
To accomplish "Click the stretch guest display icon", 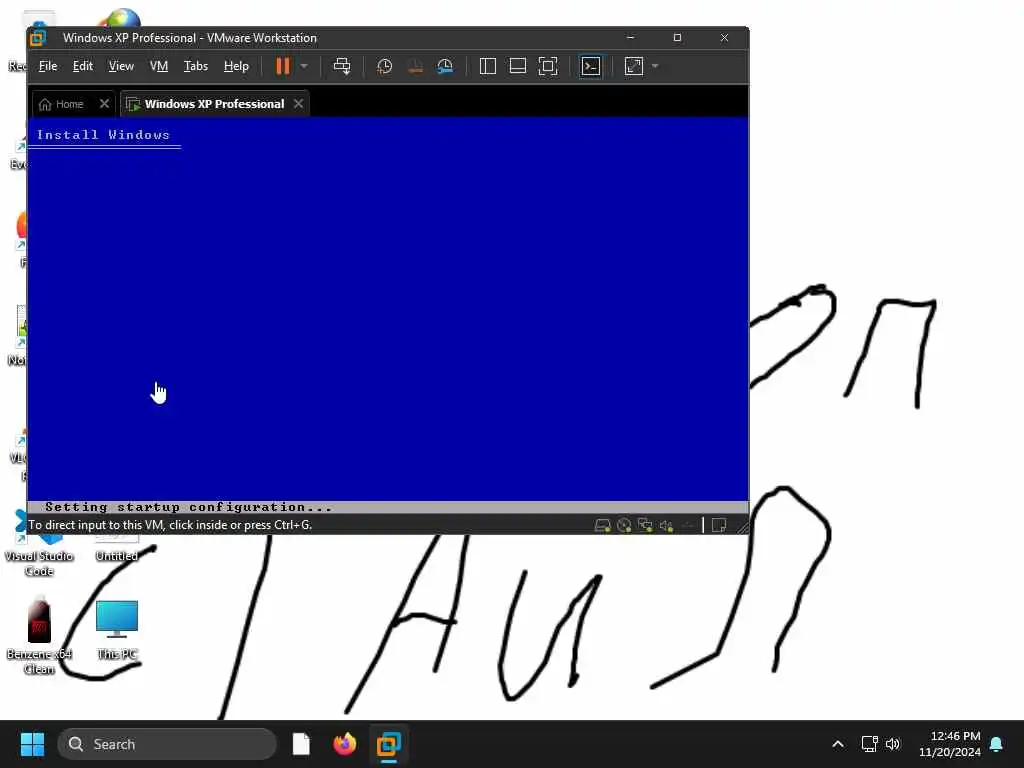I will coord(633,66).
